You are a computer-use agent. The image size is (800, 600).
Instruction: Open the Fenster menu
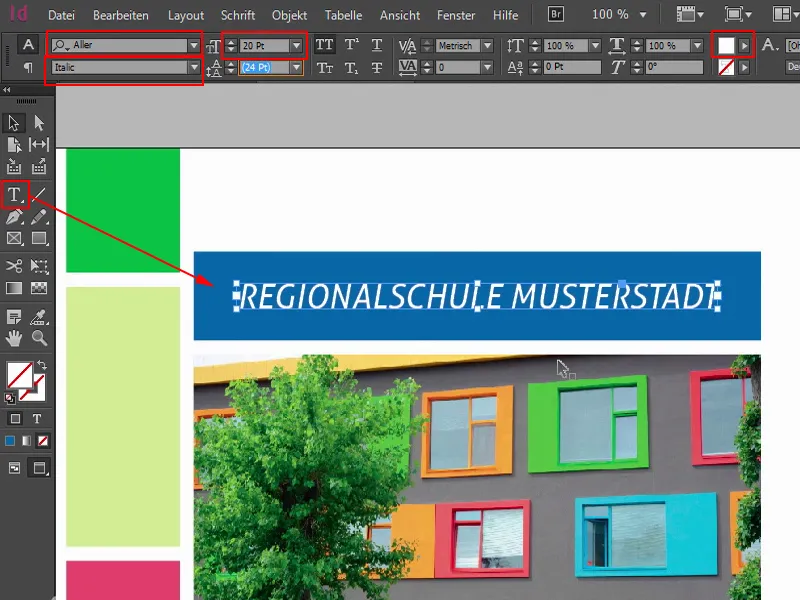[456, 15]
